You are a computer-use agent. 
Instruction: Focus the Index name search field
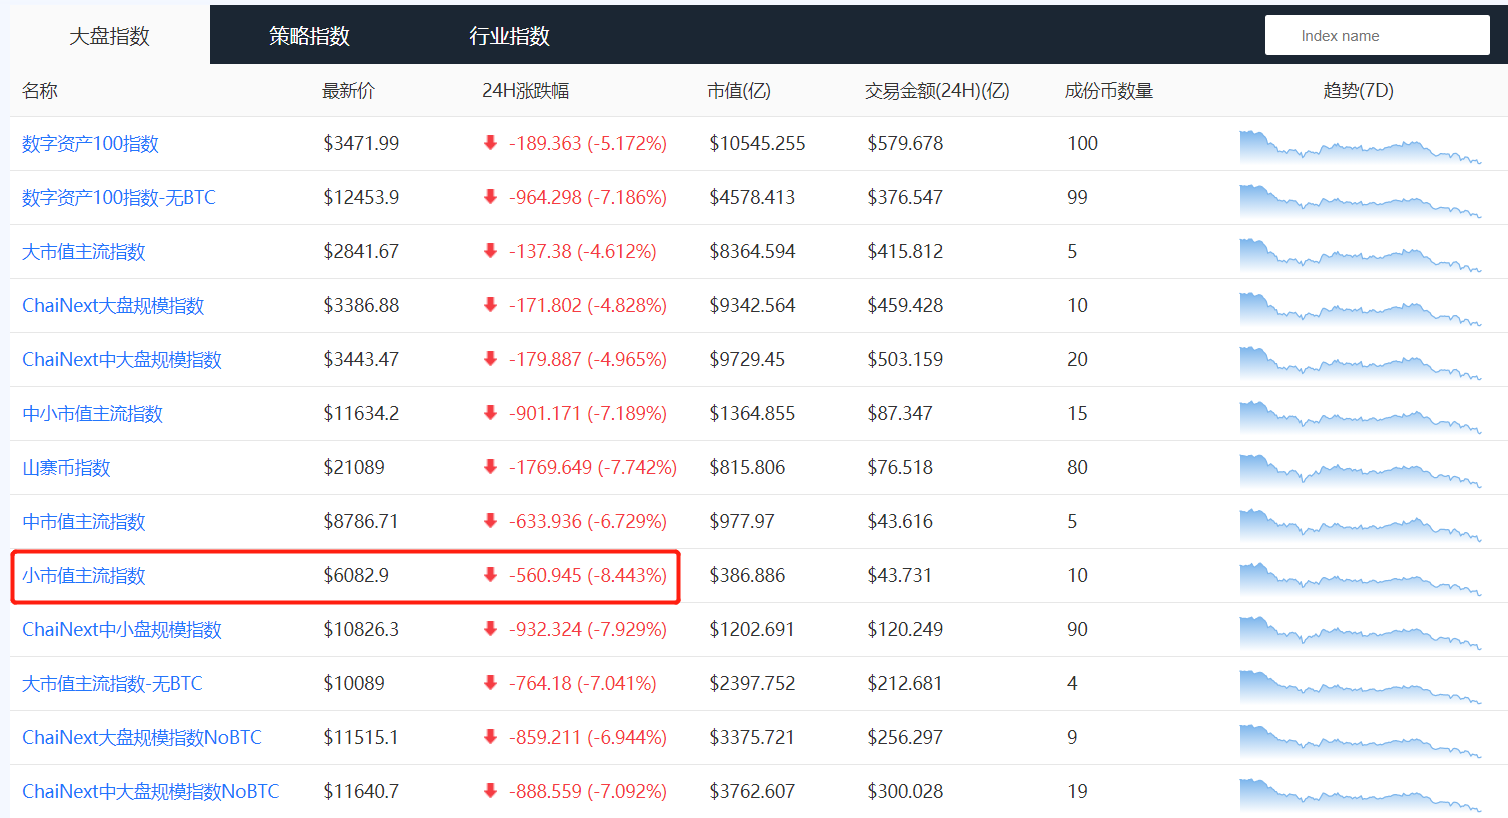1377,35
